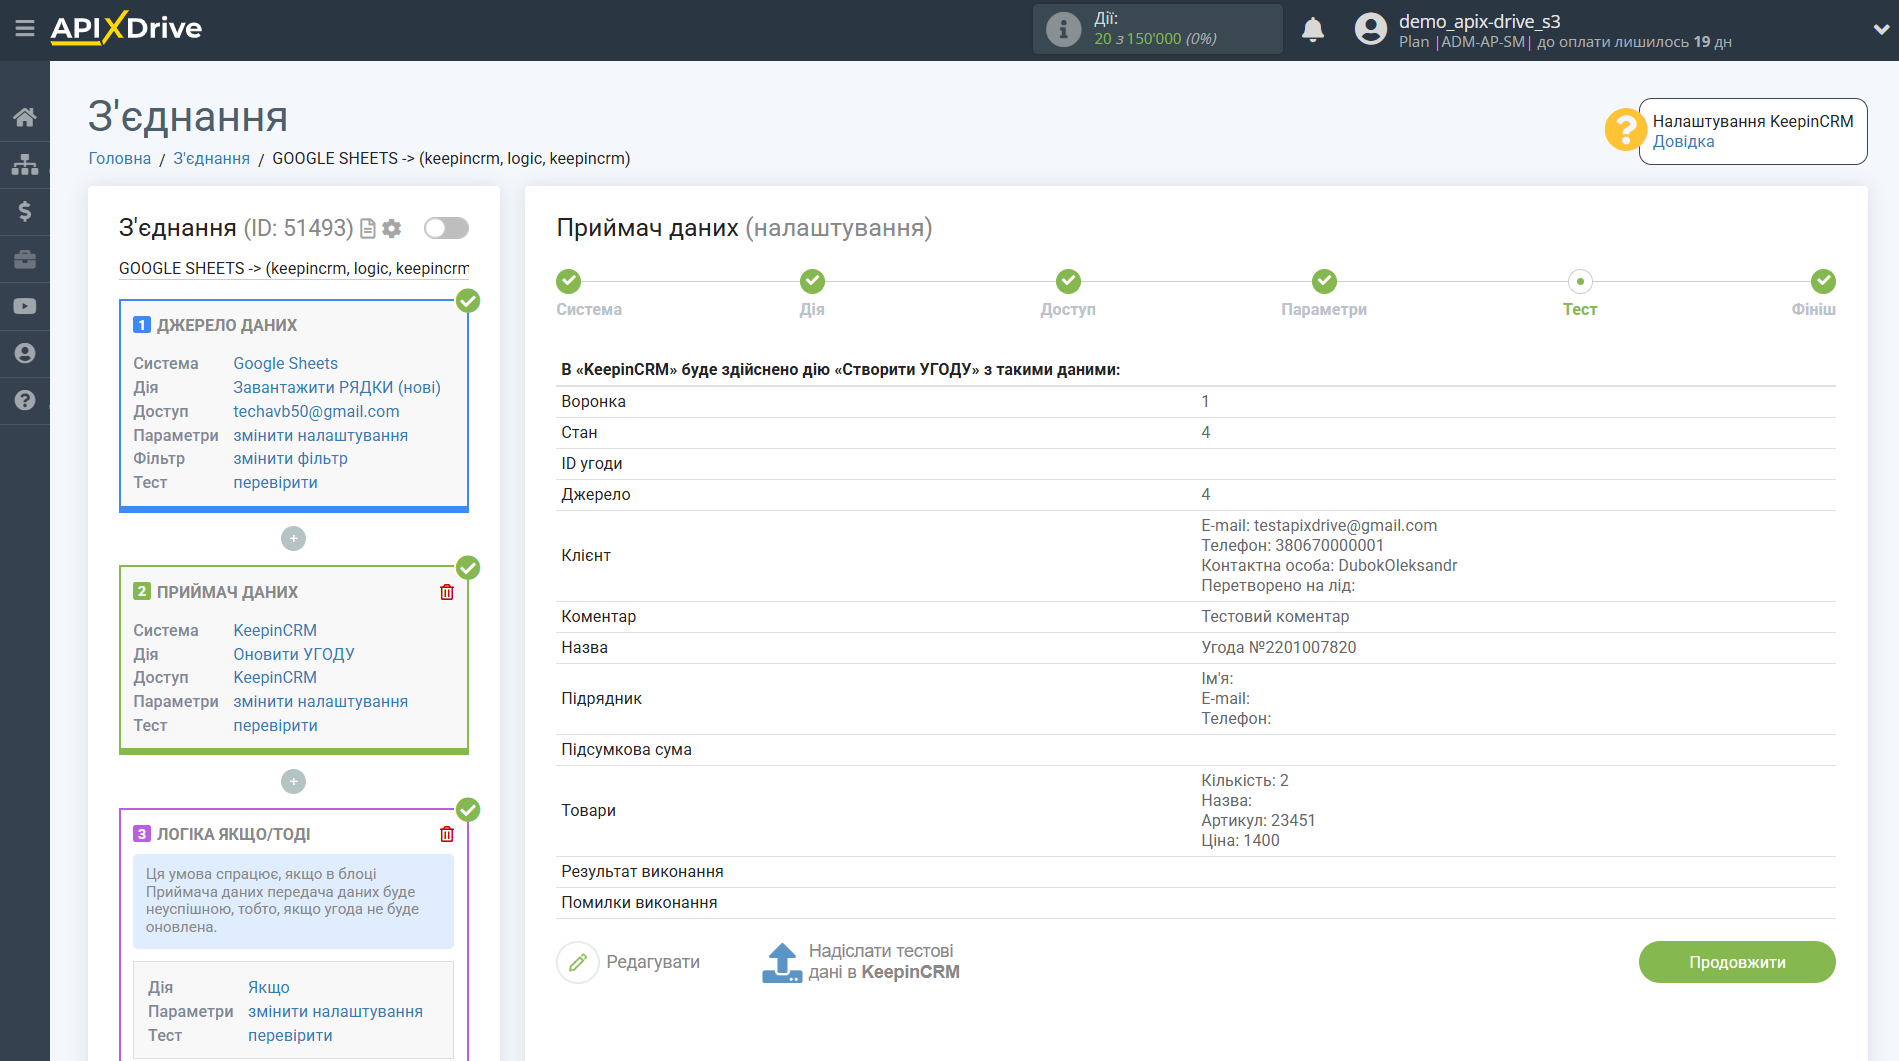
Task: Click the actions counter 20 з 150'000
Action: pos(1155,39)
